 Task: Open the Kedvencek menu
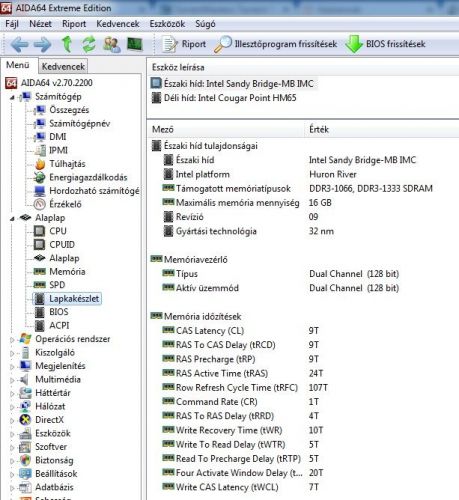[118, 24]
